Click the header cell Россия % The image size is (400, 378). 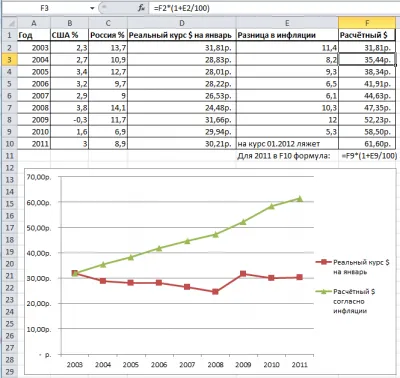coord(108,35)
